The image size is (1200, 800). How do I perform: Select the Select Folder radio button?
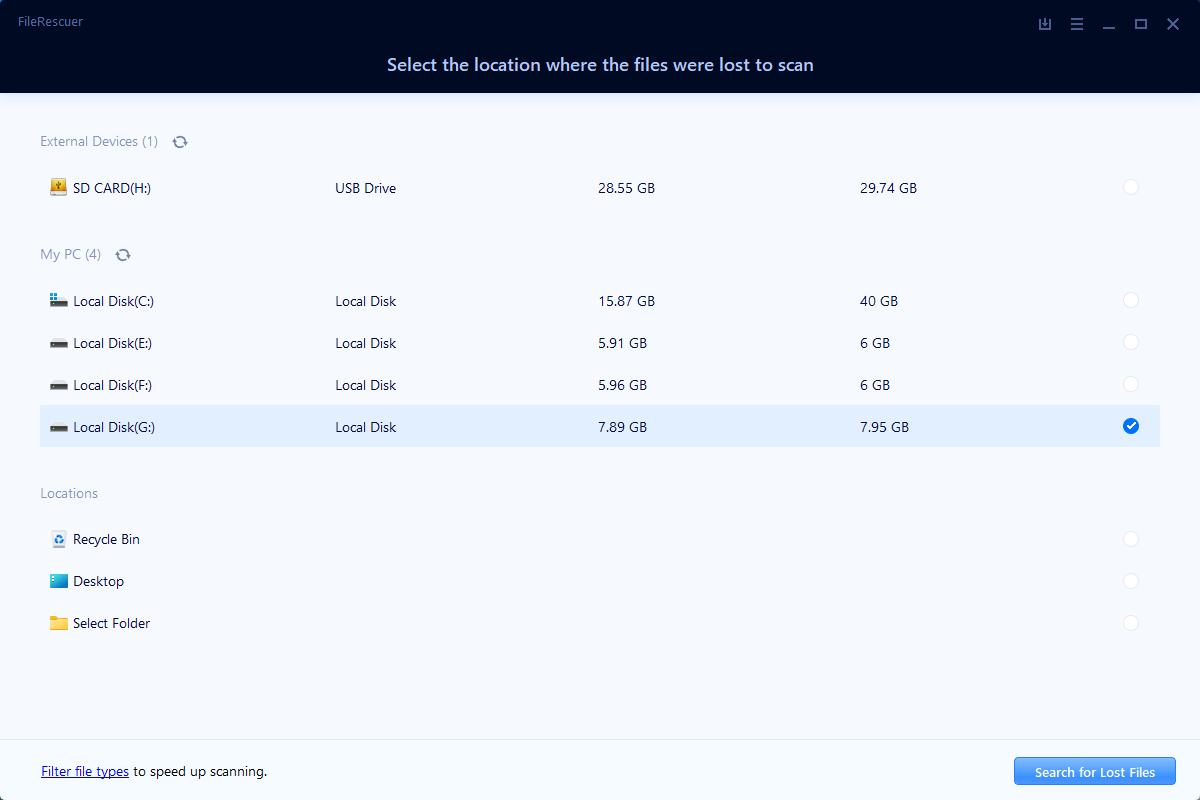tap(1131, 623)
